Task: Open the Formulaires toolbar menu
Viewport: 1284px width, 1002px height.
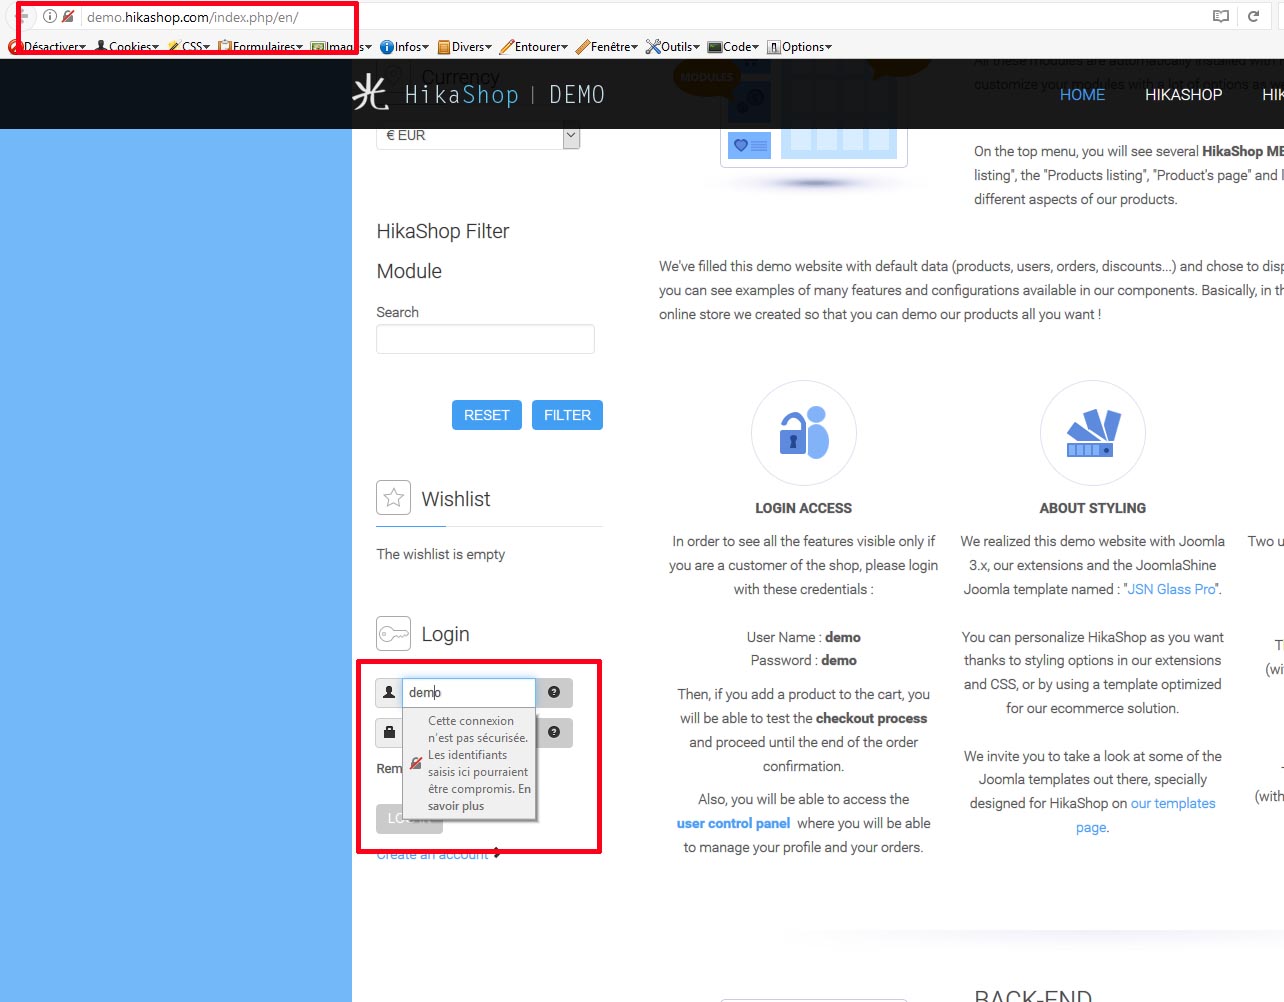Action: pyautogui.click(x=261, y=47)
